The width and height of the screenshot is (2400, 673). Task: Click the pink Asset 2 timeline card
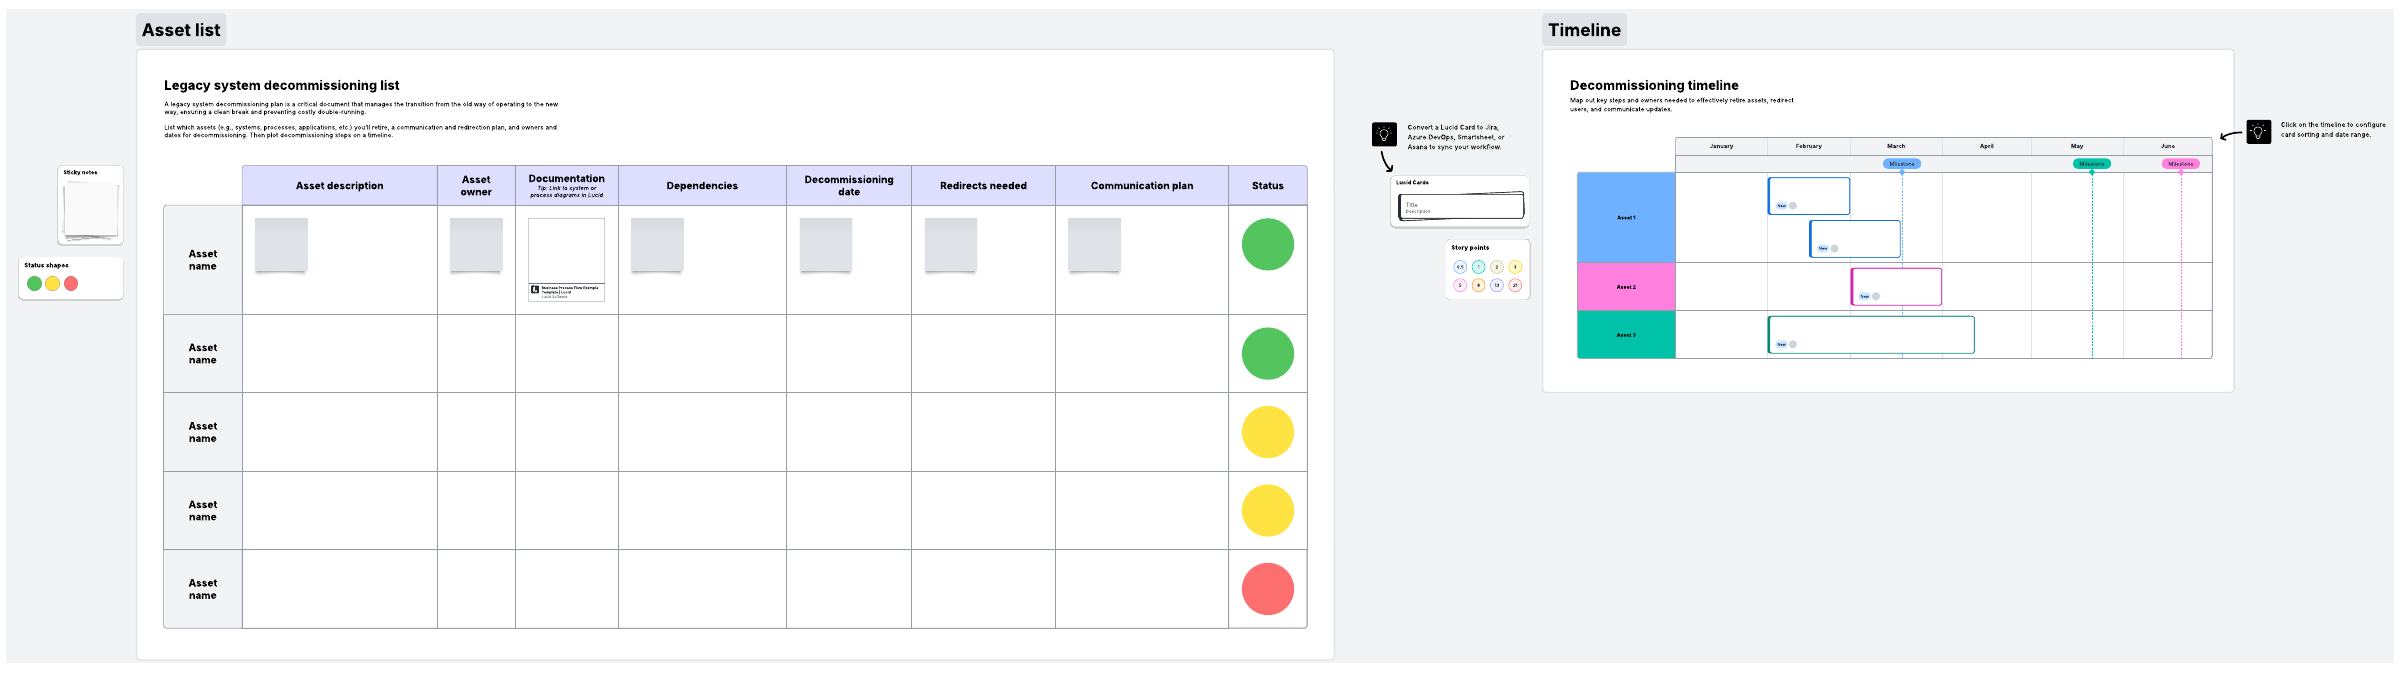[x=1896, y=286]
